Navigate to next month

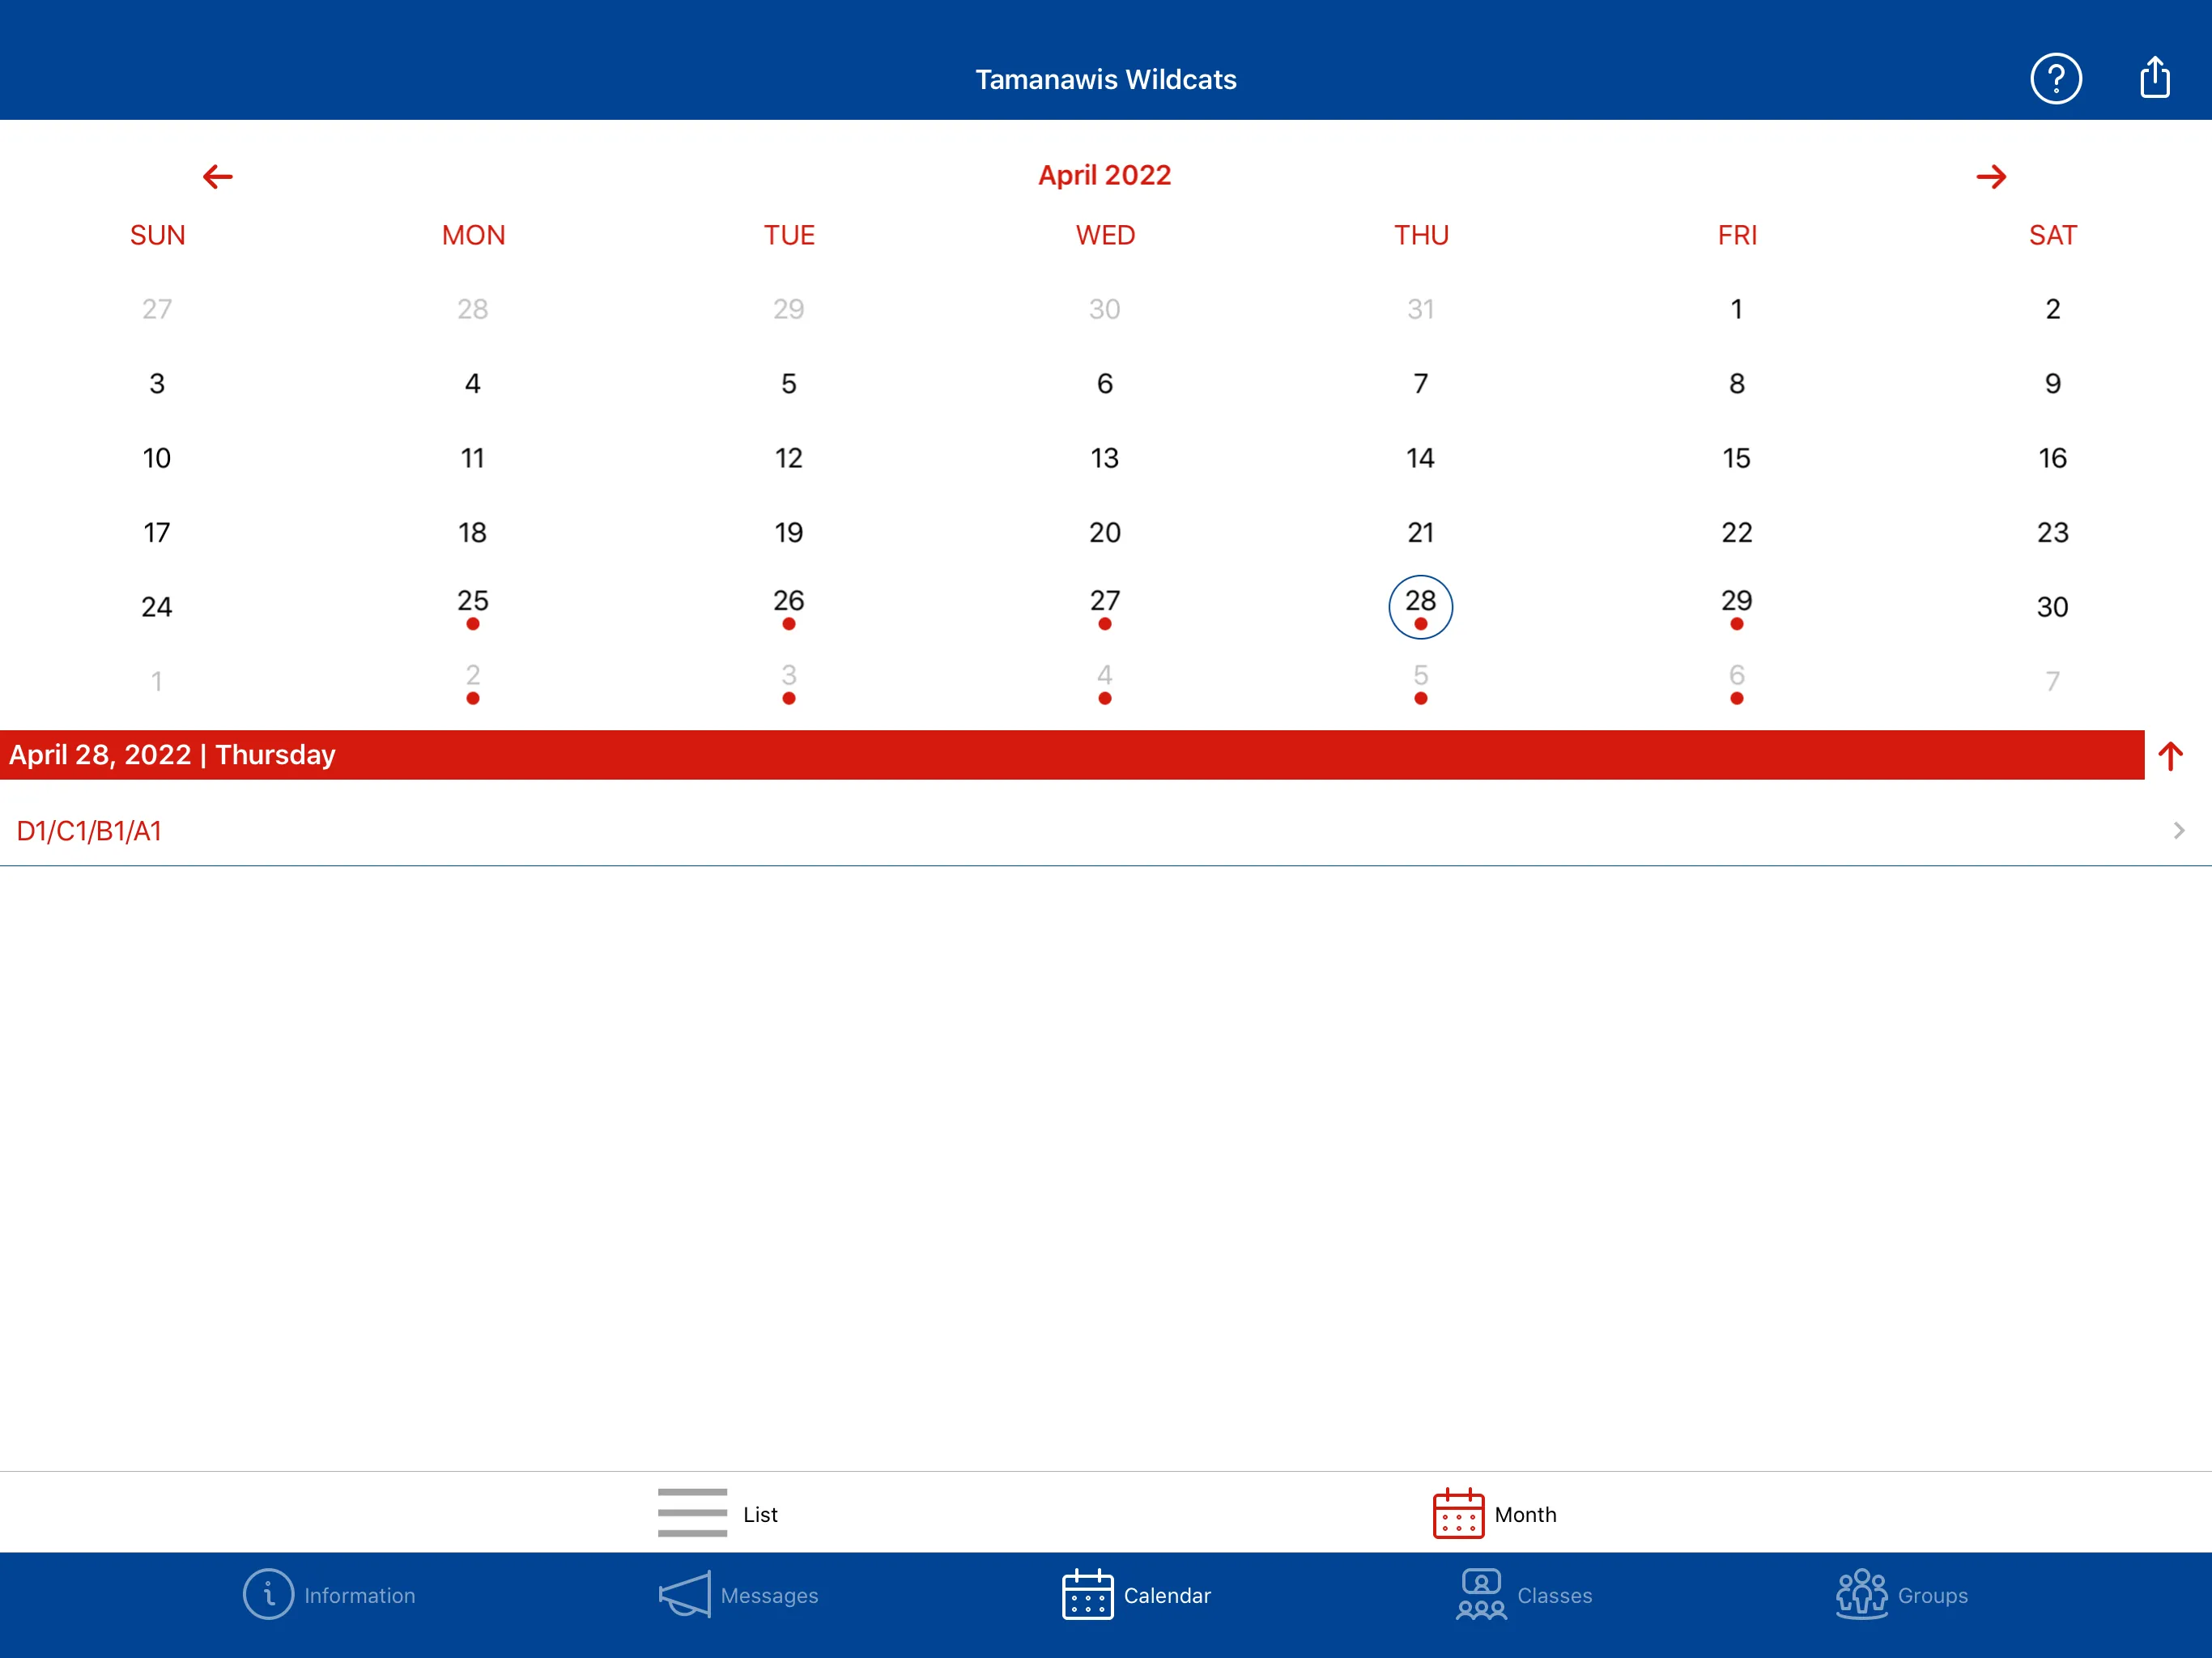point(1991,174)
